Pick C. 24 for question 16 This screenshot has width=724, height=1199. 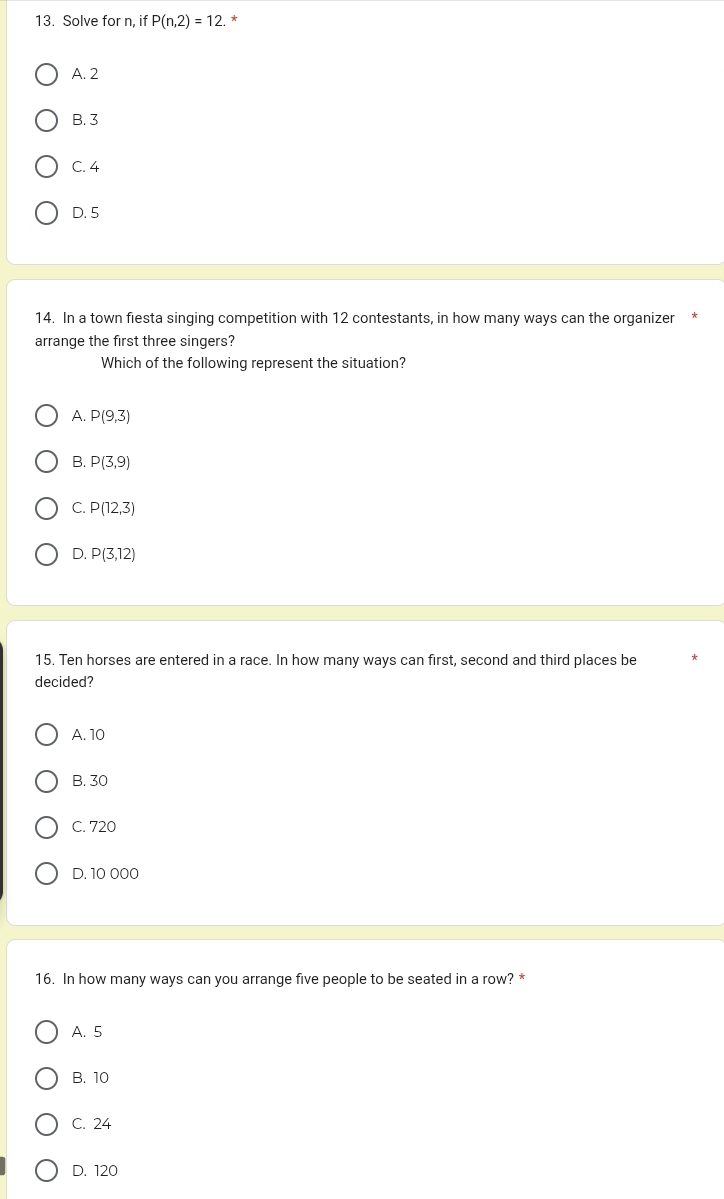click(x=47, y=1124)
